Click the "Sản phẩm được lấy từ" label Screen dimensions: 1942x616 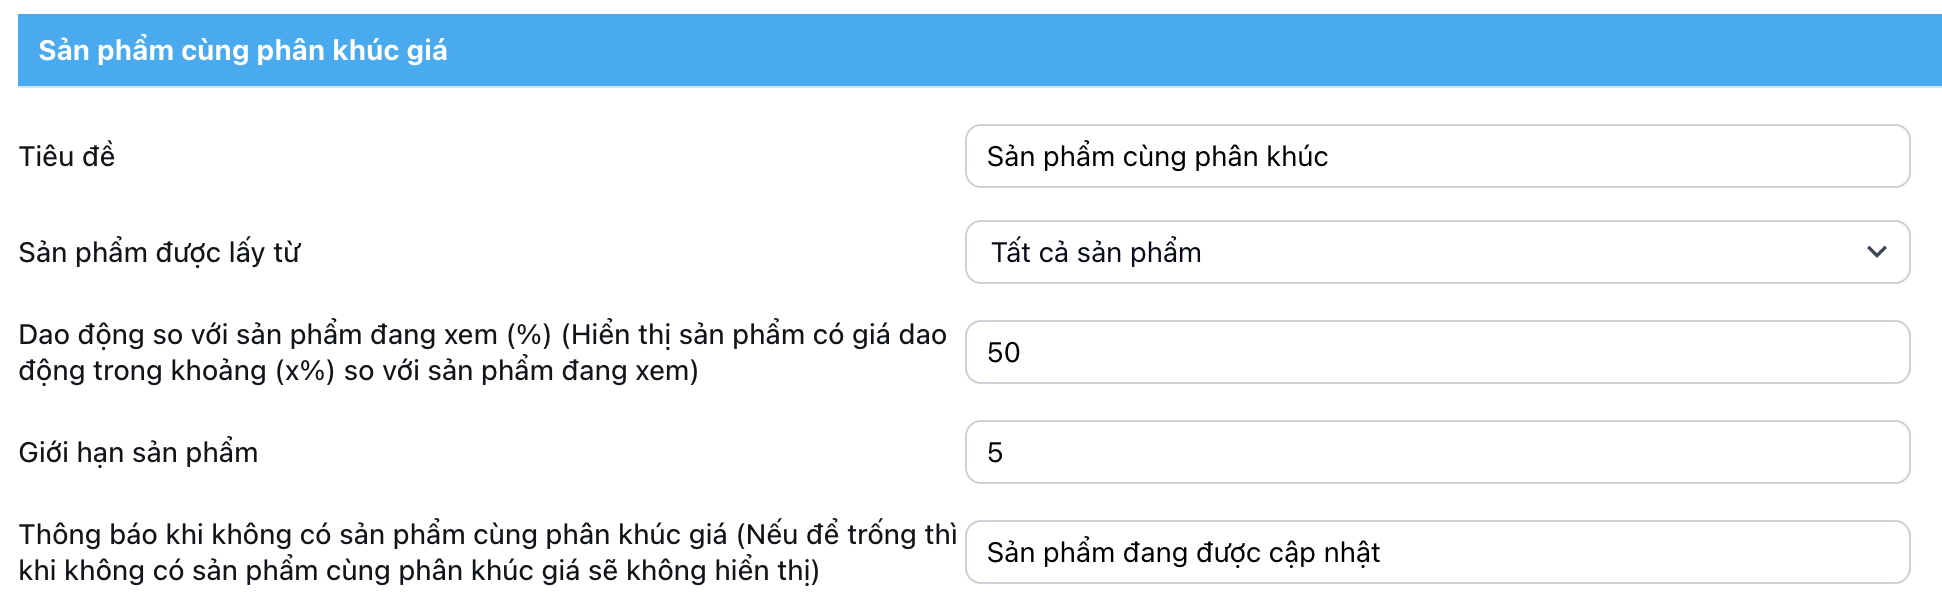159,252
